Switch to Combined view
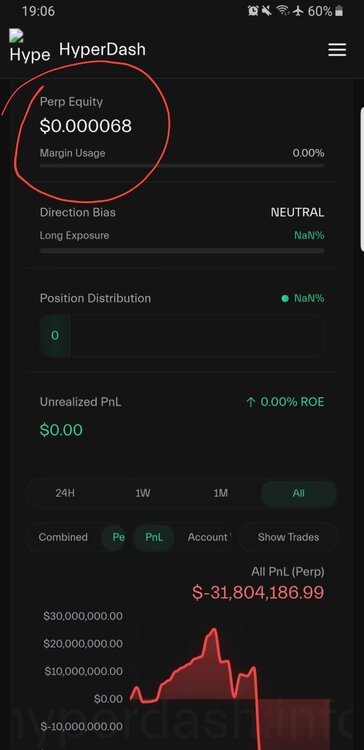364x750 pixels. point(63,537)
